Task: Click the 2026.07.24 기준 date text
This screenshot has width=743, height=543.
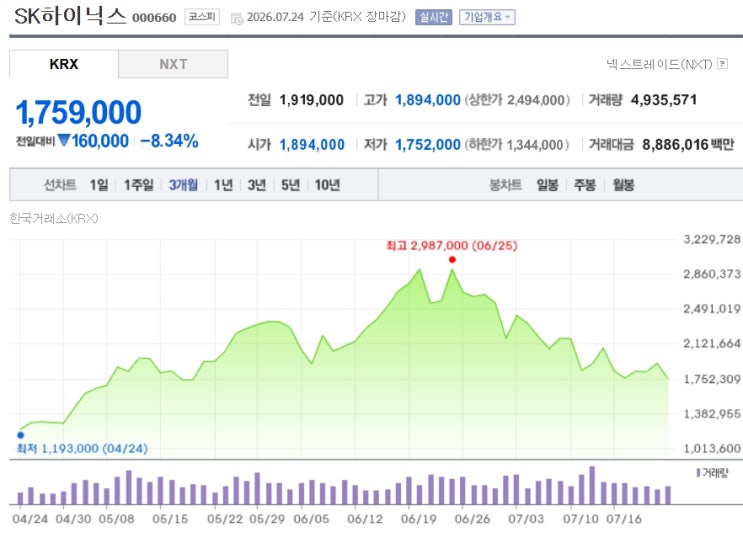Action: coord(290,17)
